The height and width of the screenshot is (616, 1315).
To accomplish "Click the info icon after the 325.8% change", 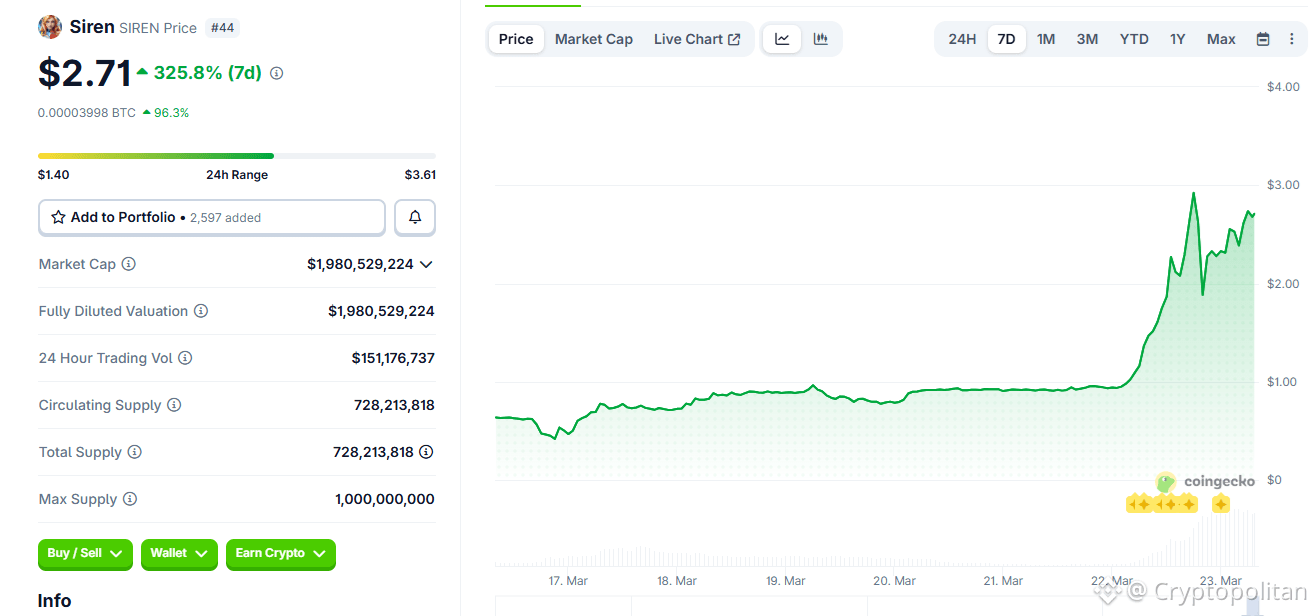I will pos(276,73).
